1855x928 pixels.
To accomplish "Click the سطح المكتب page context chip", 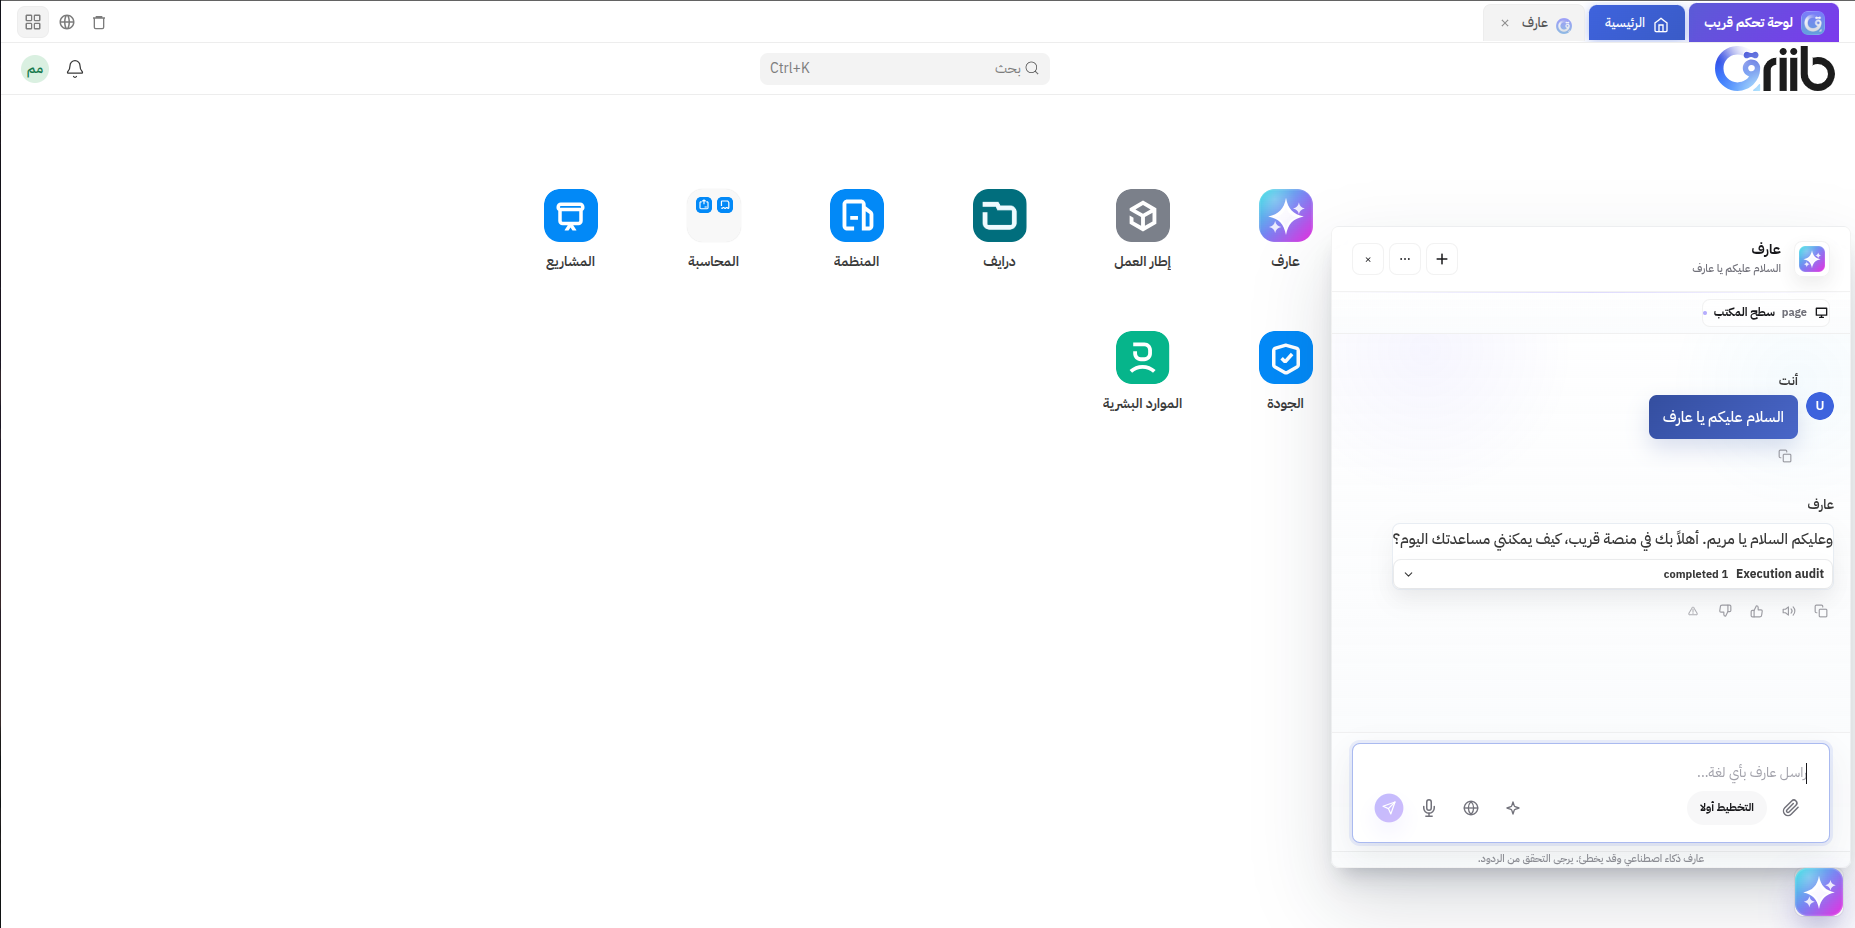I will tap(1766, 312).
